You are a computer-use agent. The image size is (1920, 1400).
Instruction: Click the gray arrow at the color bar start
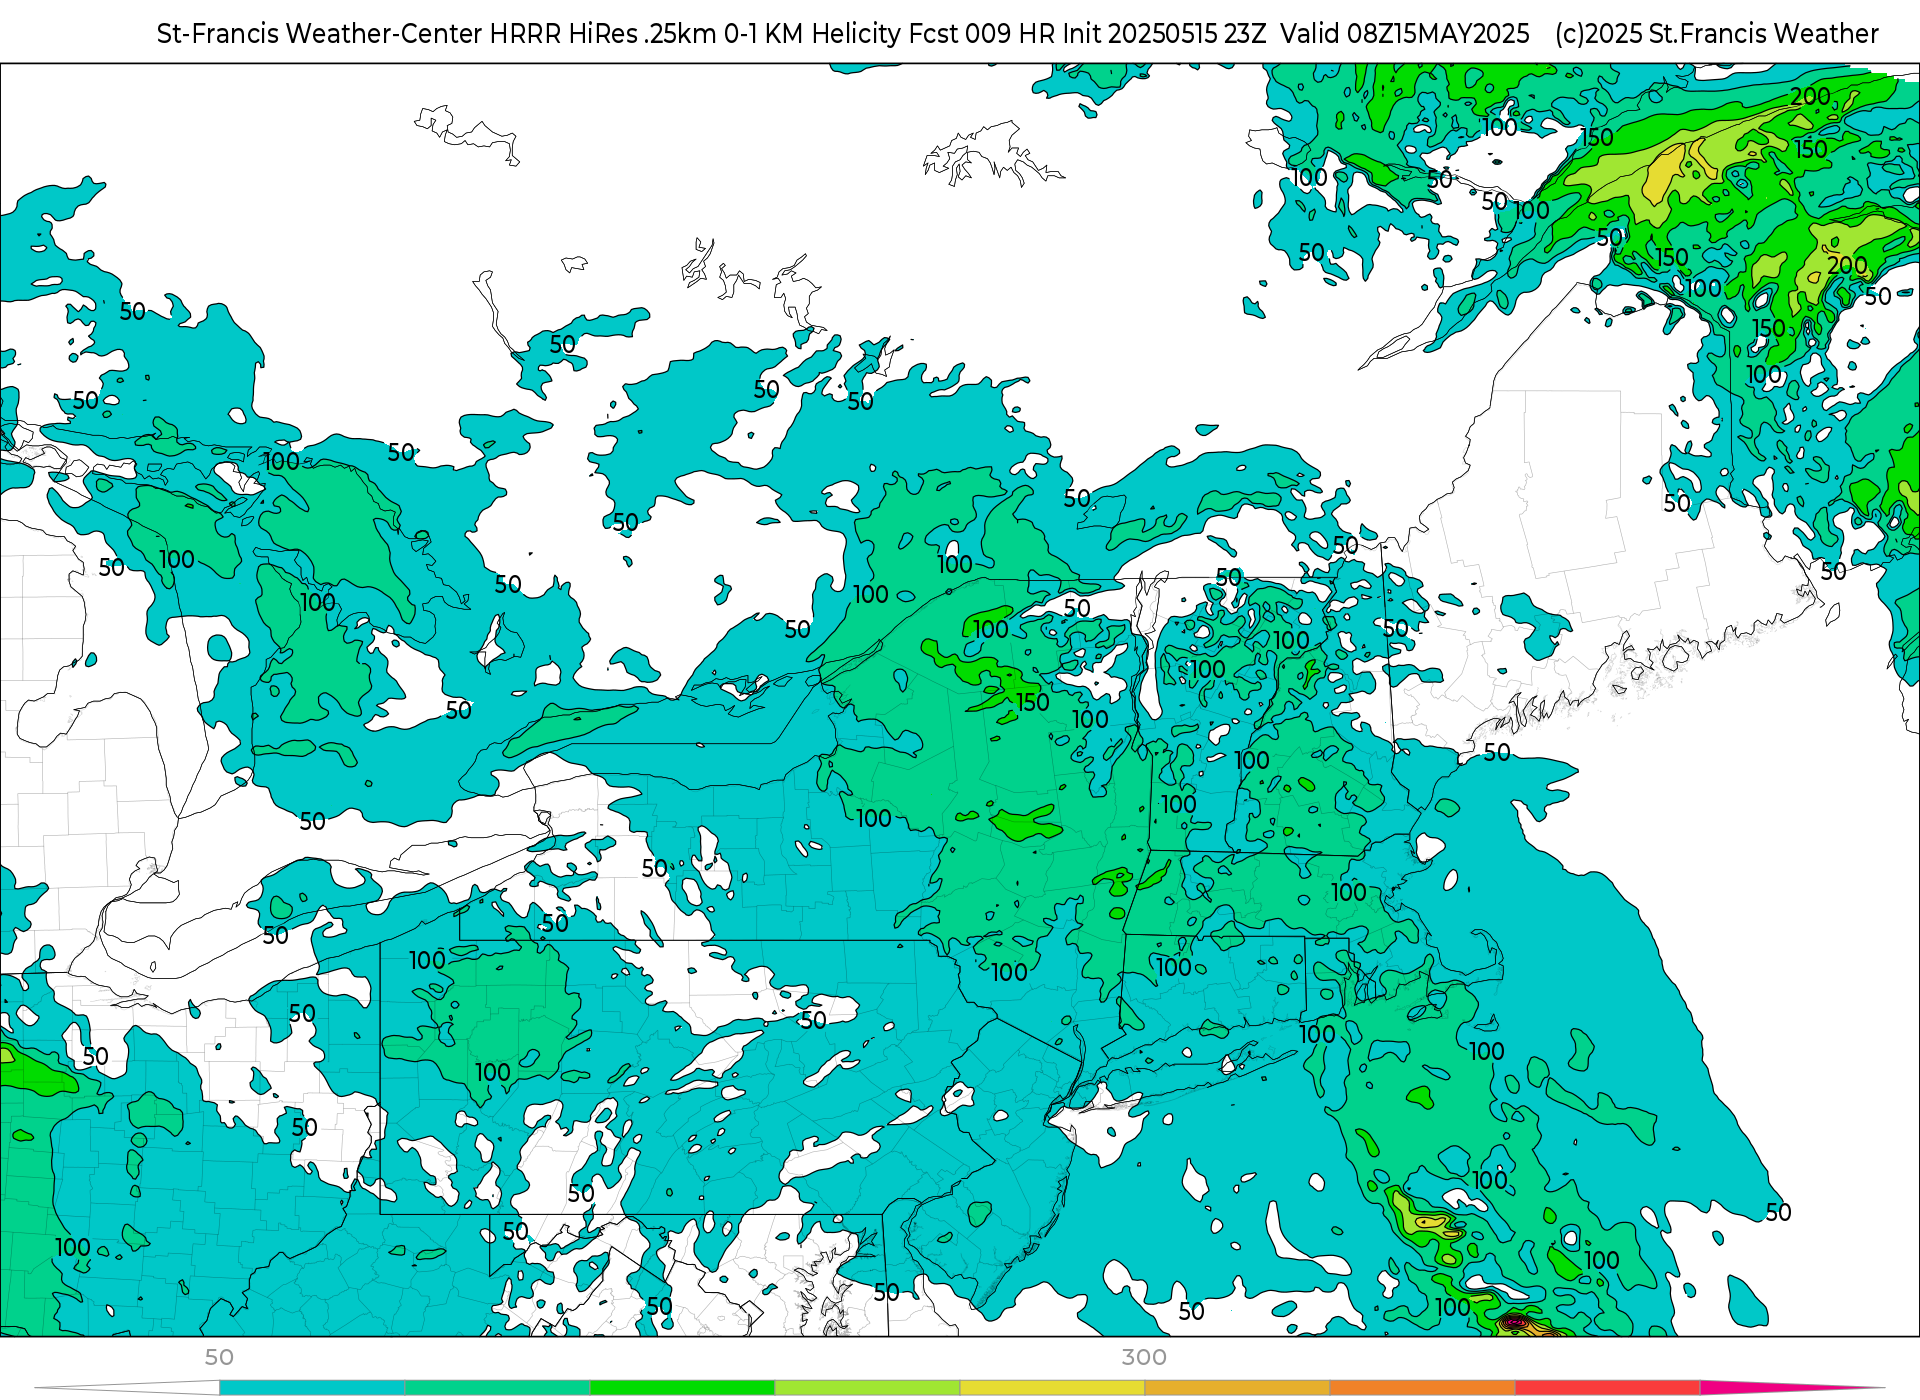click(x=128, y=1388)
